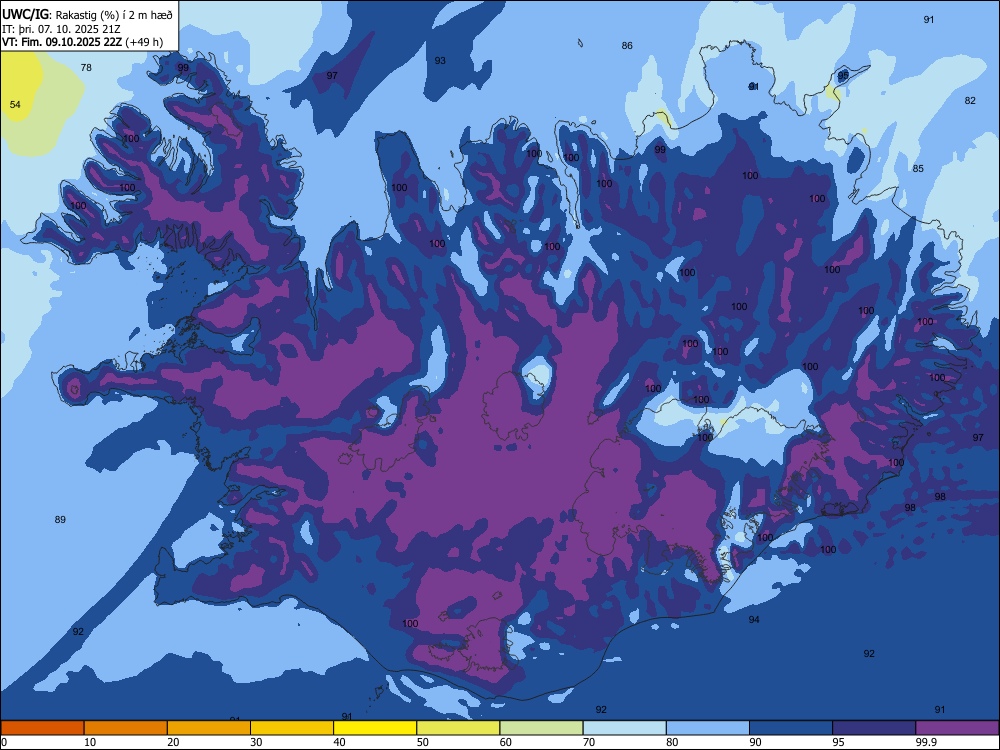
Task: Select the legend tick label '60'
Action: (x=506, y=742)
